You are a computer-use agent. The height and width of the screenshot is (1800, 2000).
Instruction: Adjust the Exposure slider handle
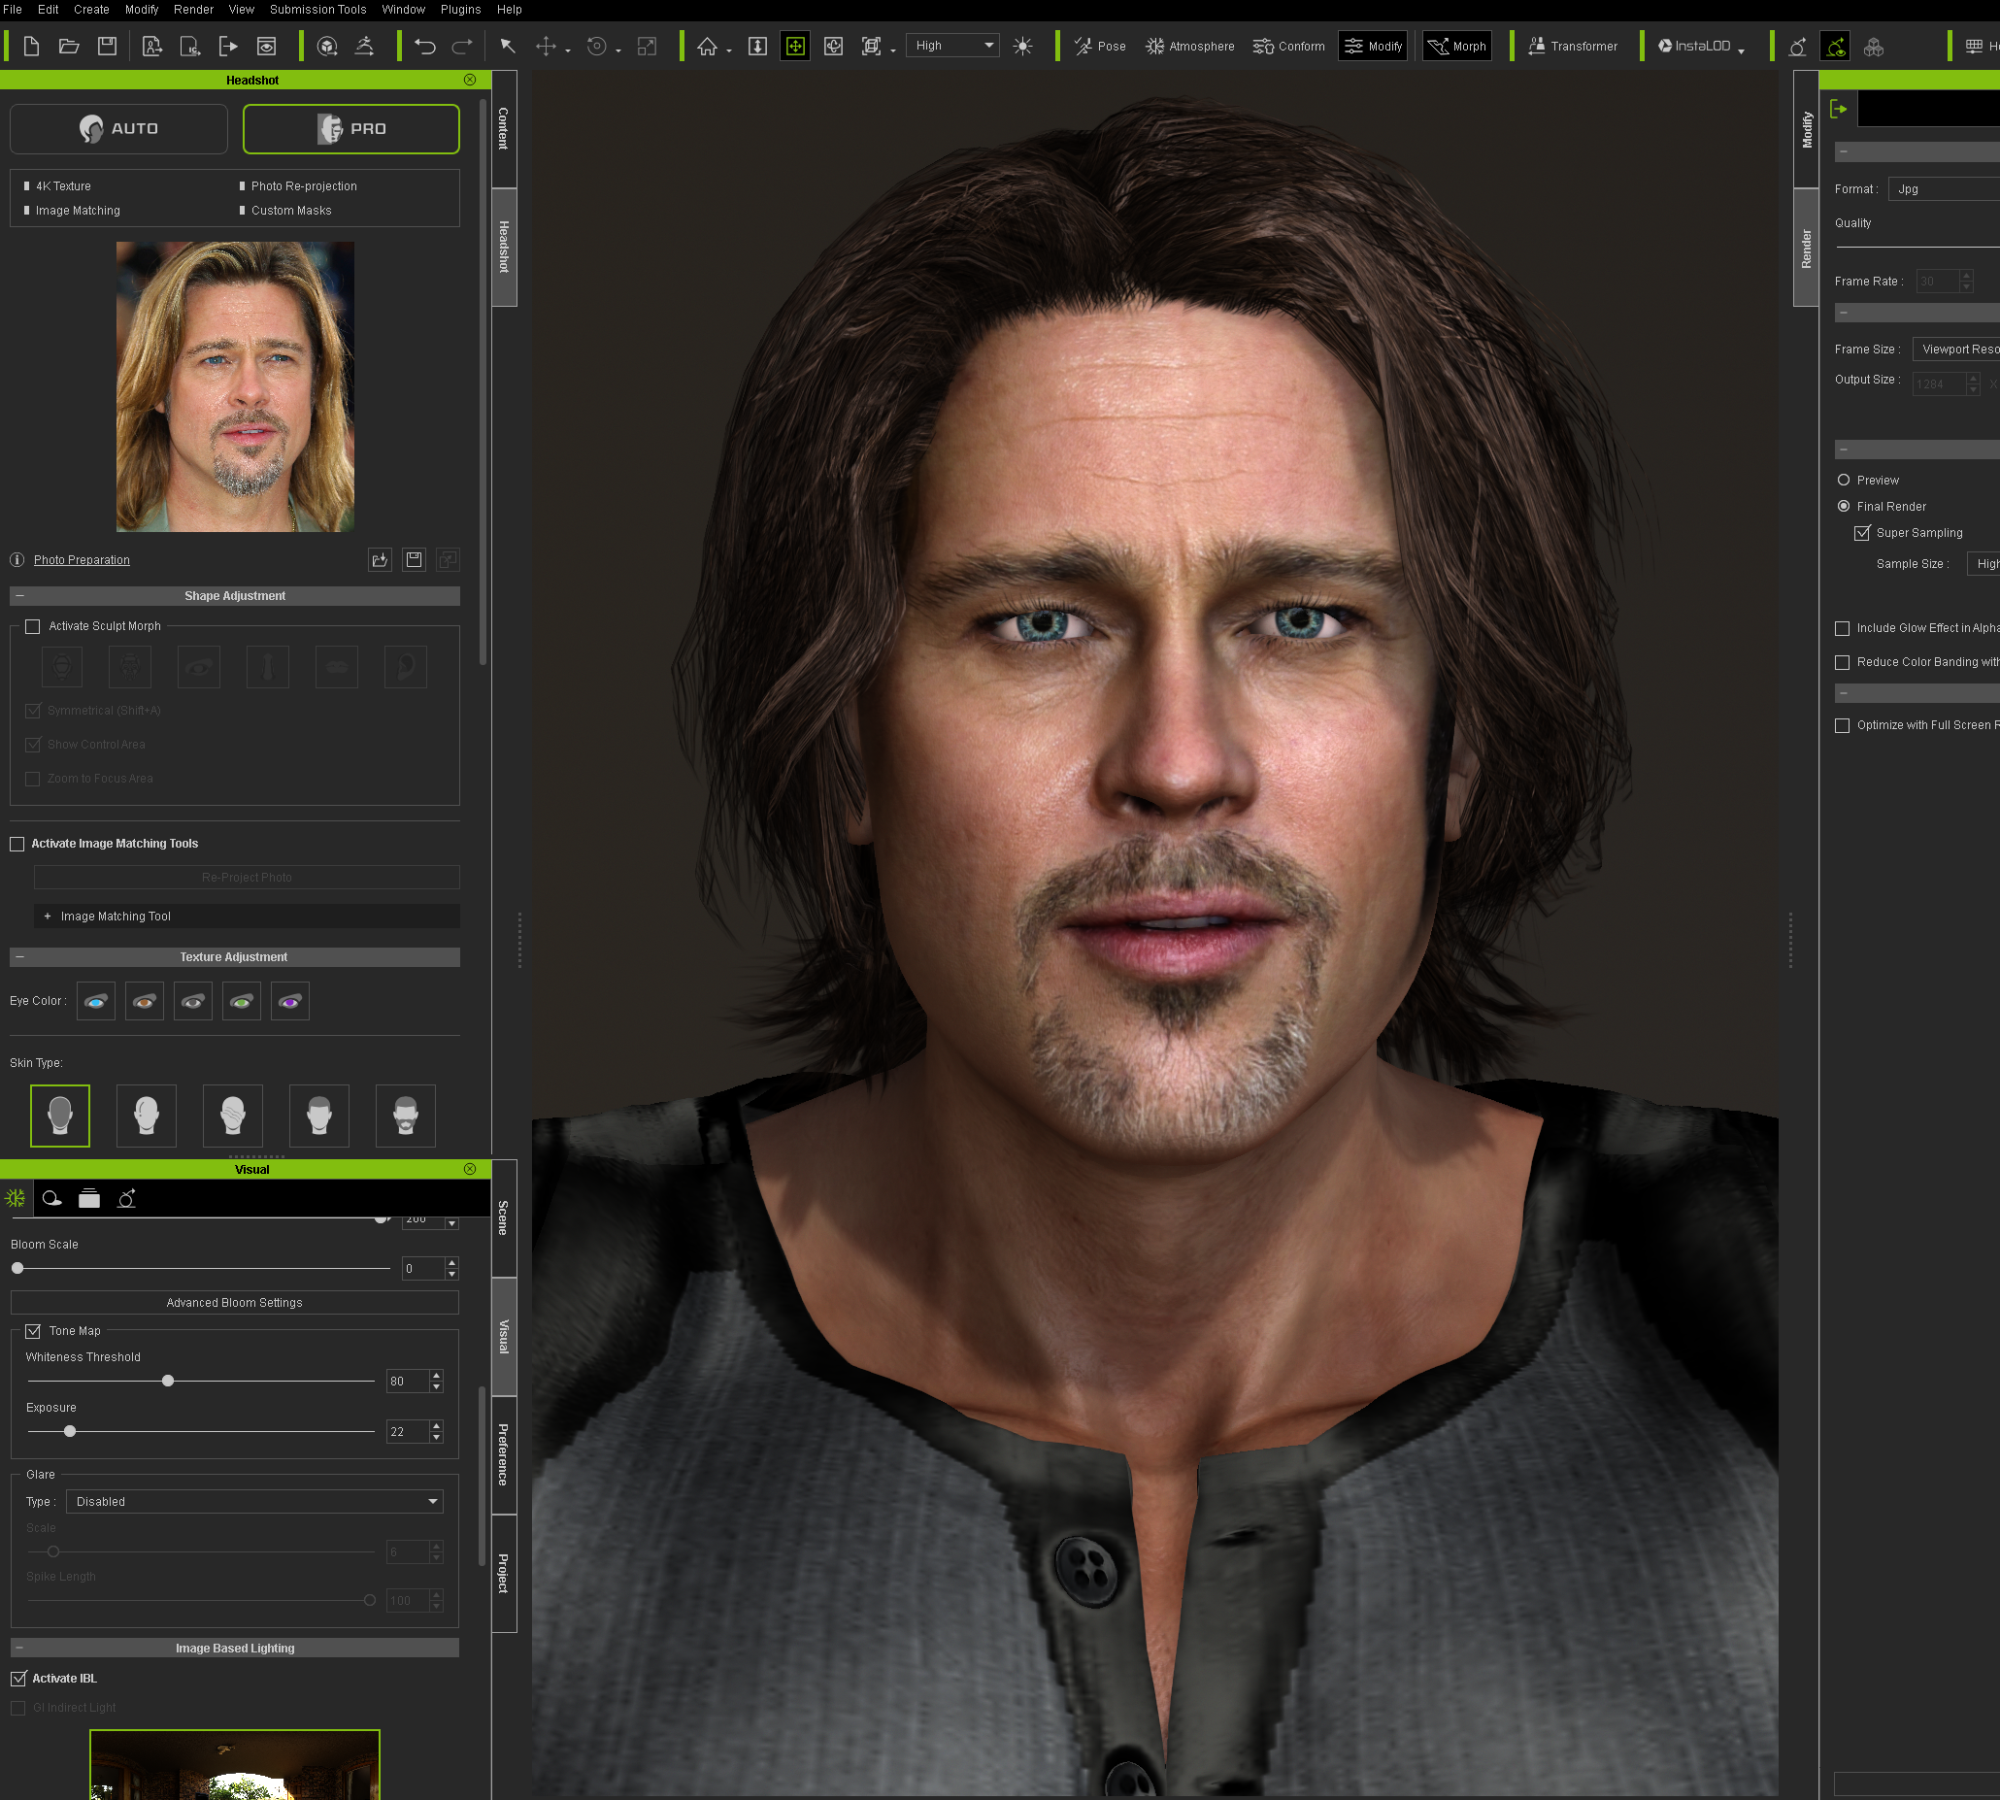(x=70, y=1431)
